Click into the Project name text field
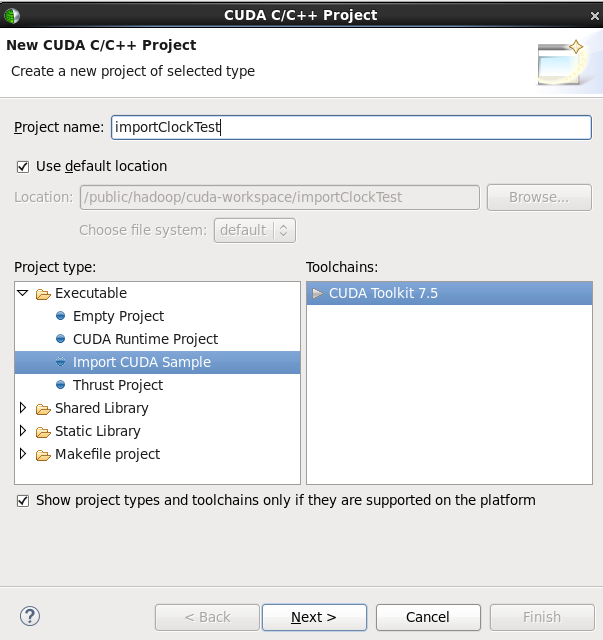The height and width of the screenshot is (640, 603). (x=351, y=128)
